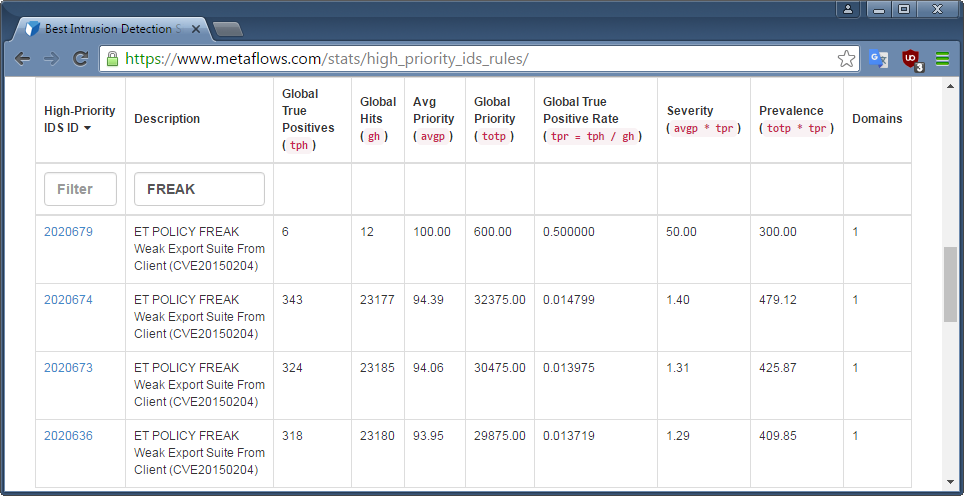
Task: Click the IDS ID Filter input box
Action: click(x=81, y=189)
